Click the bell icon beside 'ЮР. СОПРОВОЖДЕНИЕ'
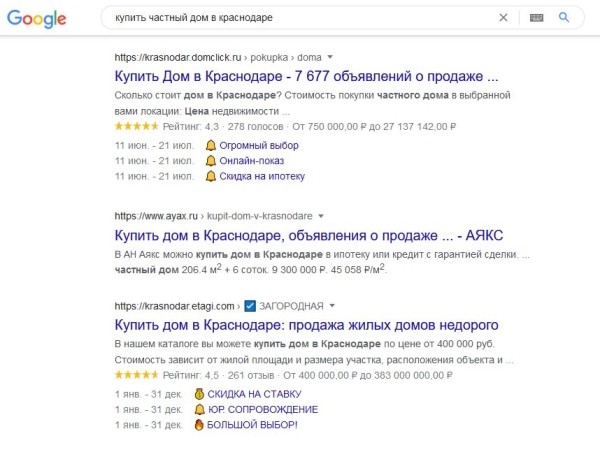The height and width of the screenshot is (452, 600). [199, 410]
